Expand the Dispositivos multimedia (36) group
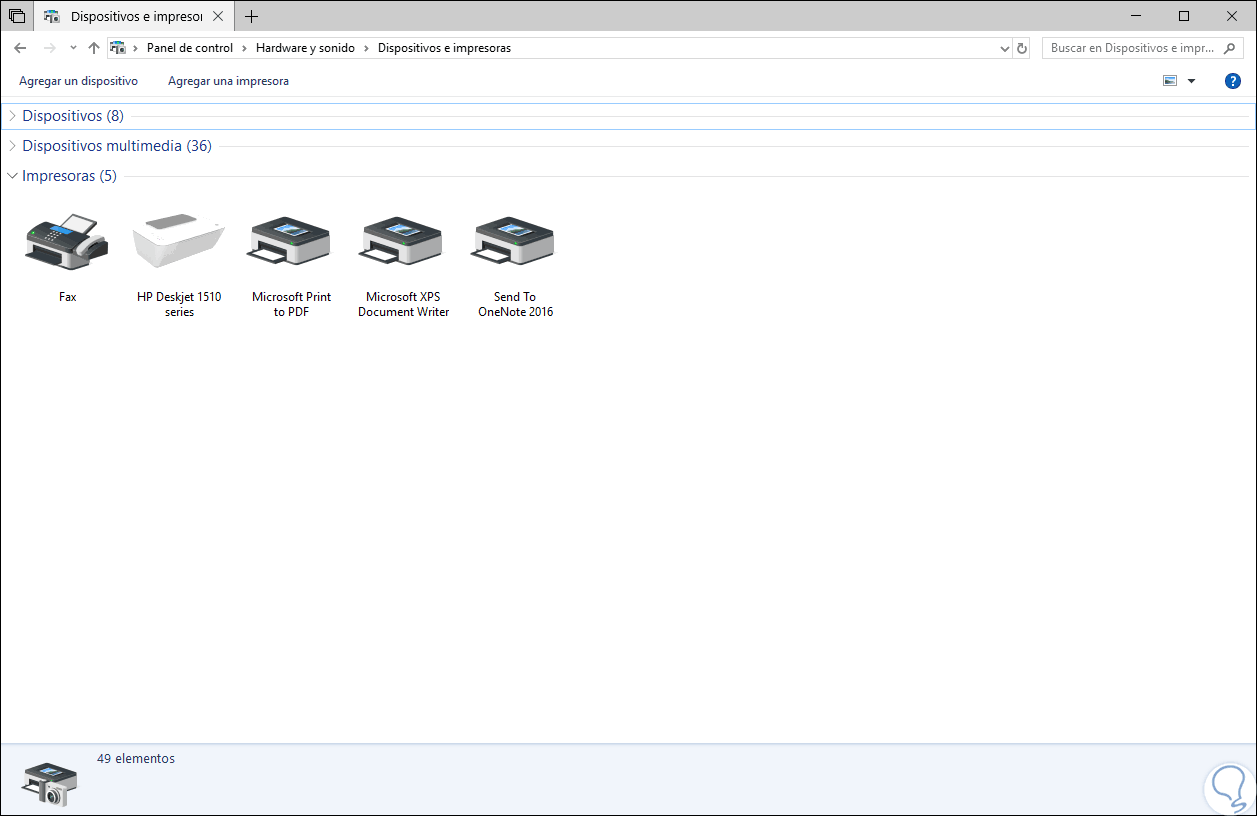1257x816 pixels. click(x=12, y=146)
